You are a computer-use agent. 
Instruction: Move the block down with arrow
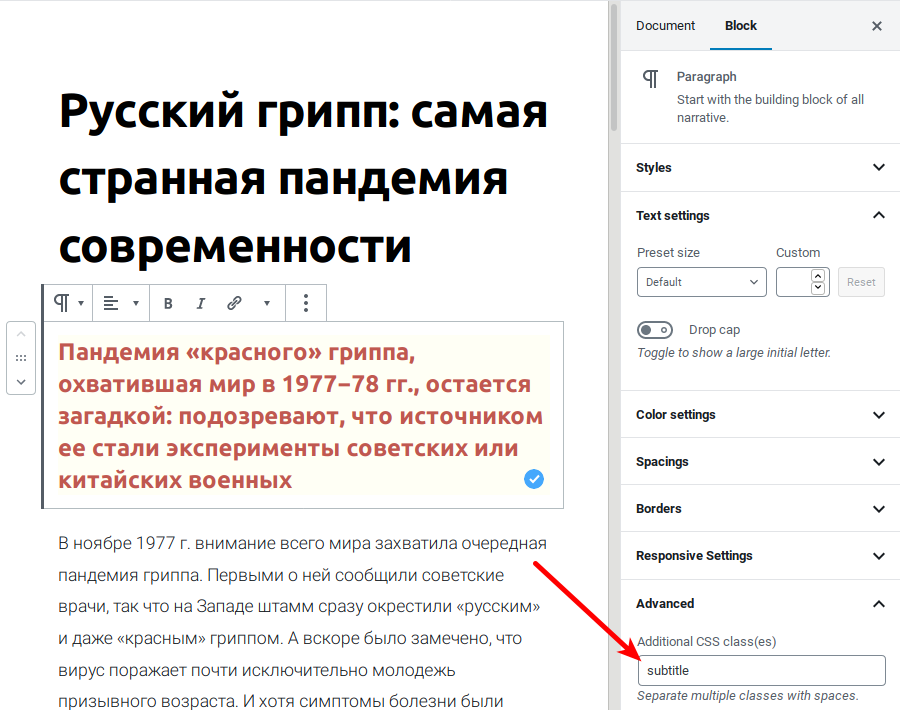(x=21, y=382)
